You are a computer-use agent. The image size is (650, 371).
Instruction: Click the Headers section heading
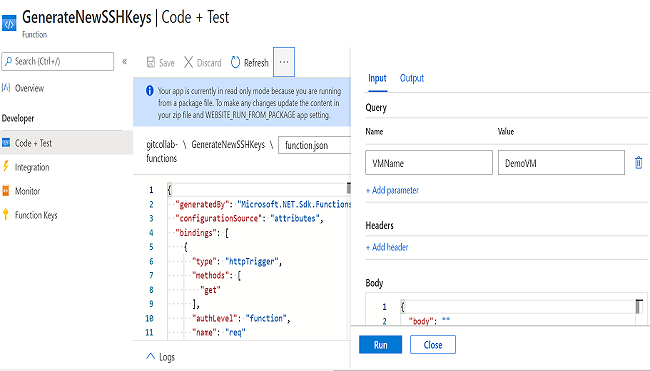tap(379, 226)
